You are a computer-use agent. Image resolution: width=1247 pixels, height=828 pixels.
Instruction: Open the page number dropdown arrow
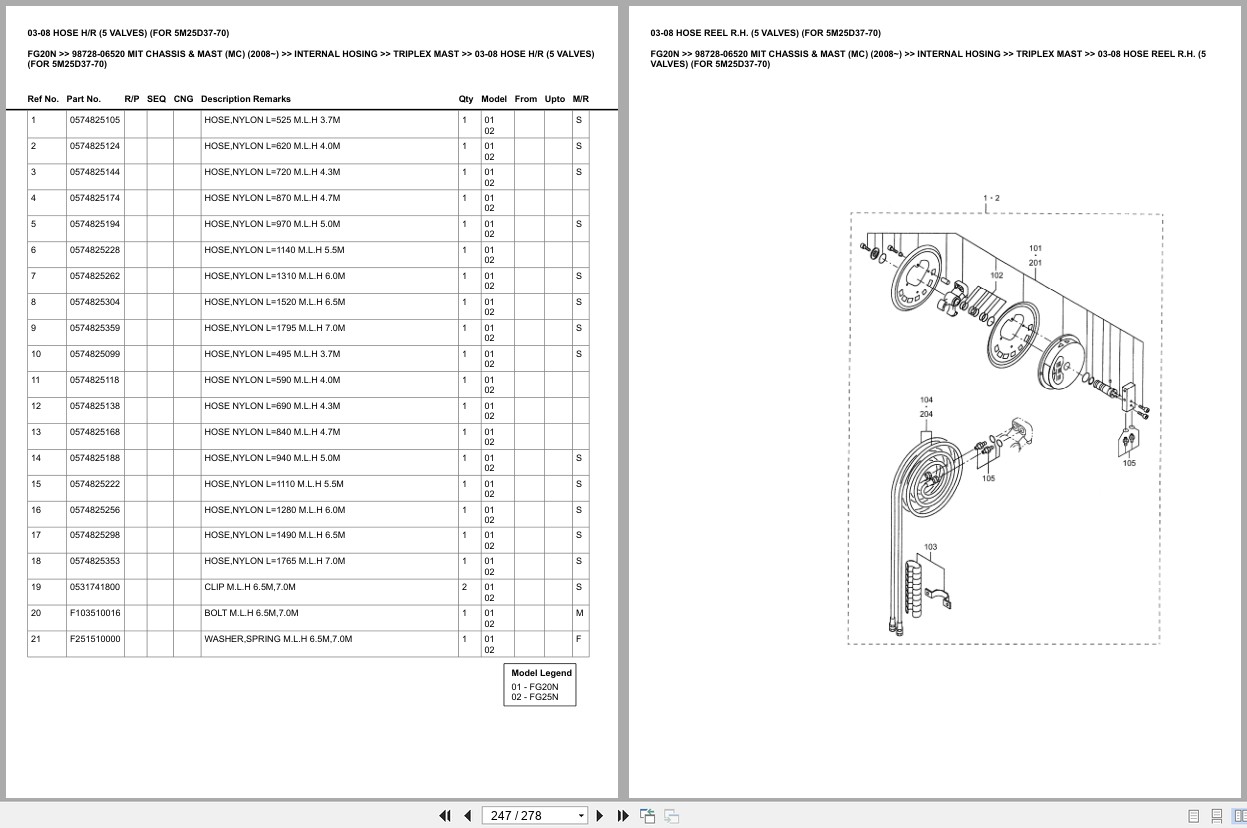pos(581,816)
